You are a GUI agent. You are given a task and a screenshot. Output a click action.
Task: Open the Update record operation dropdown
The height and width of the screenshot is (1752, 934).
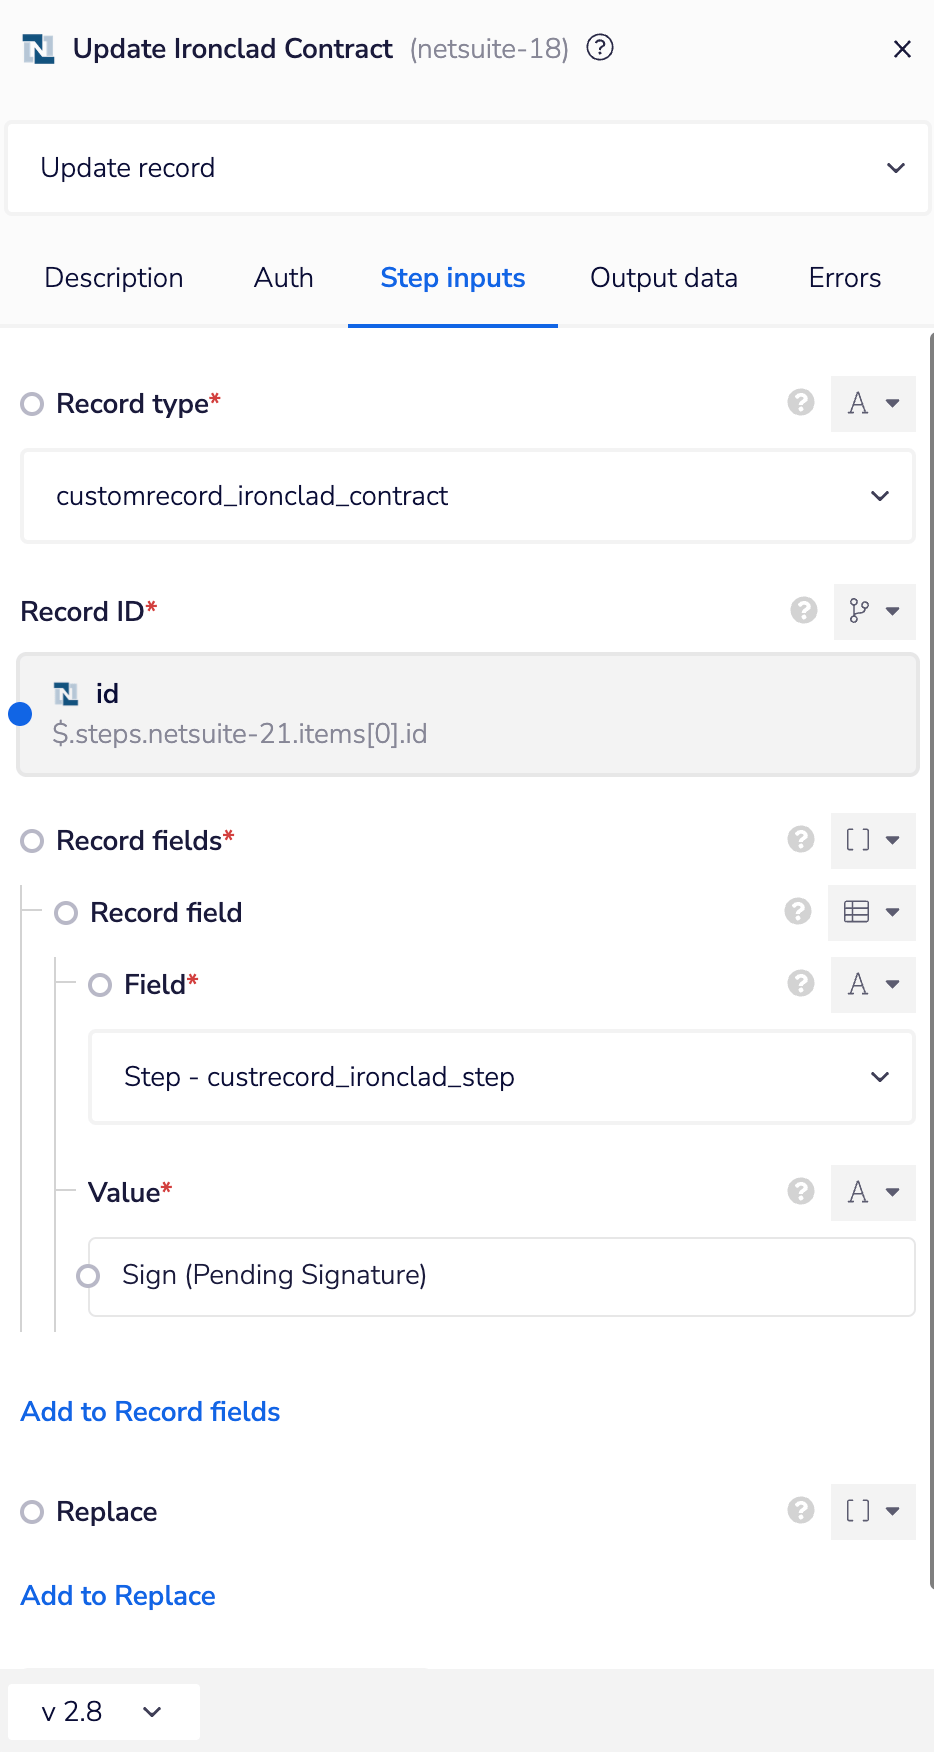tap(467, 167)
